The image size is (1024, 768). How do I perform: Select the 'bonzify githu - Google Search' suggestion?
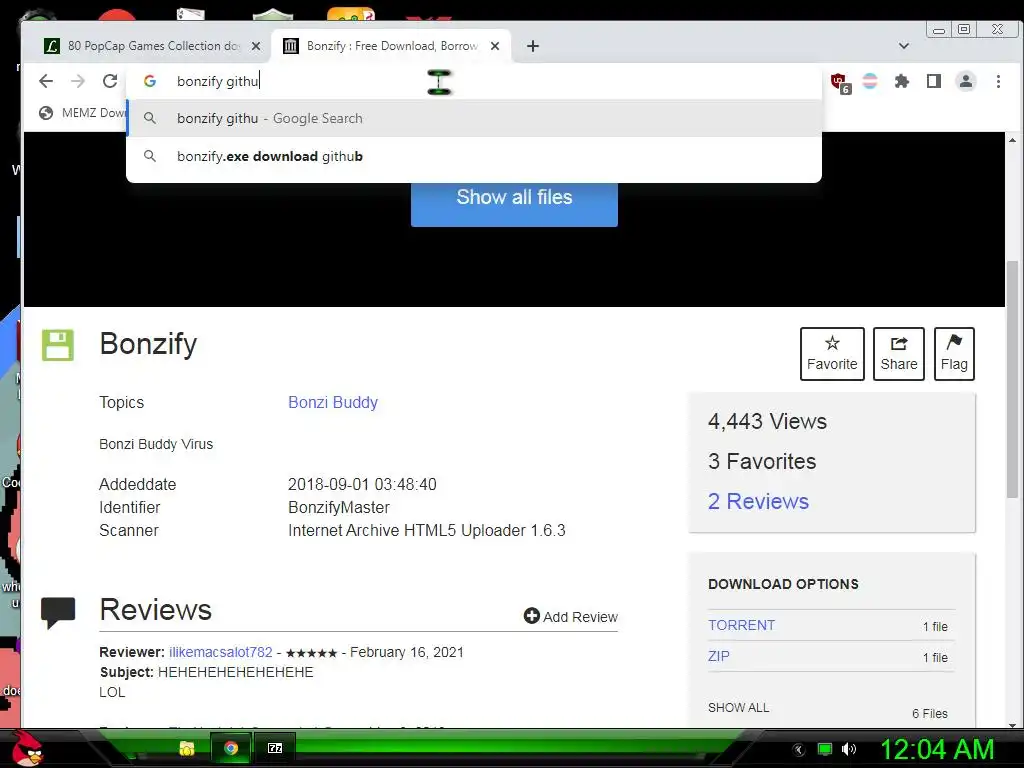[x=474, y=118]
